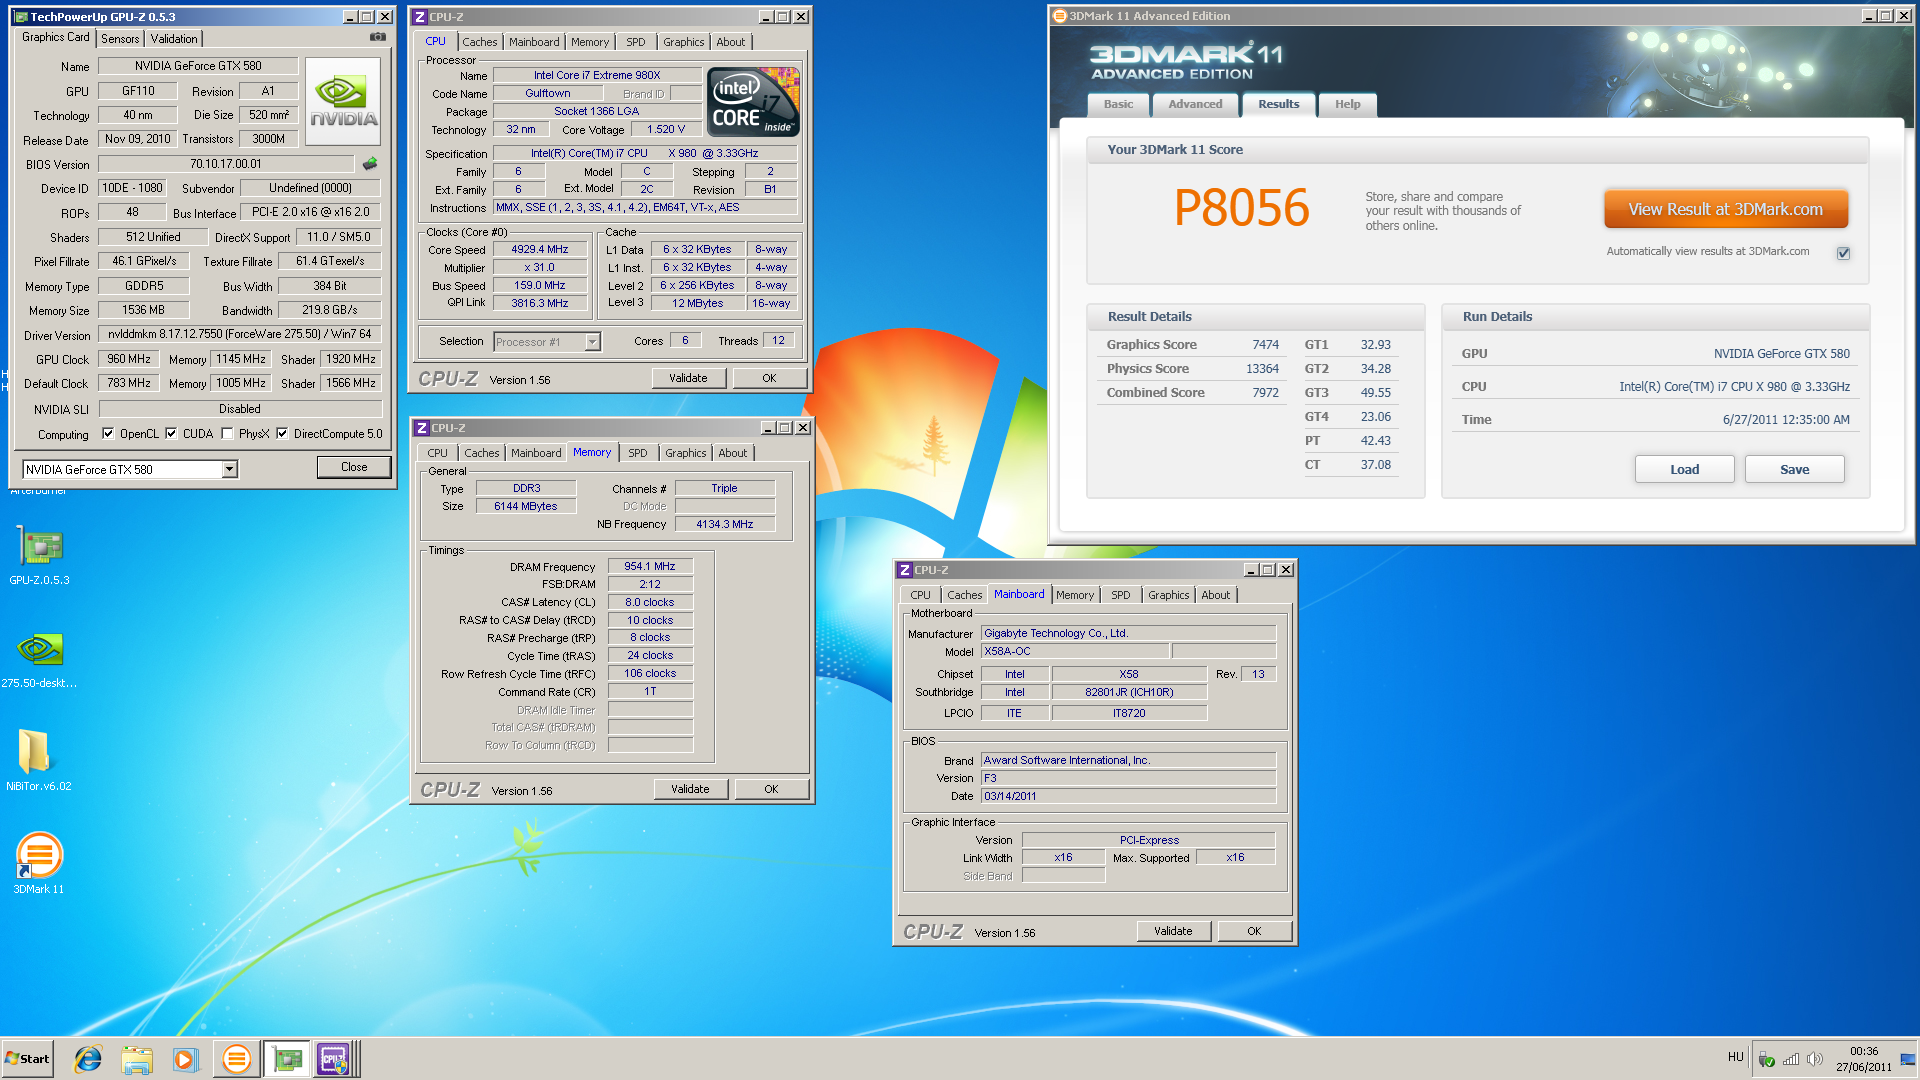The height and width of the screenshot is (1080, 1920).
Task: Open the Caches tab in top CPU-Z window
Action: click(x=480, y=42)
